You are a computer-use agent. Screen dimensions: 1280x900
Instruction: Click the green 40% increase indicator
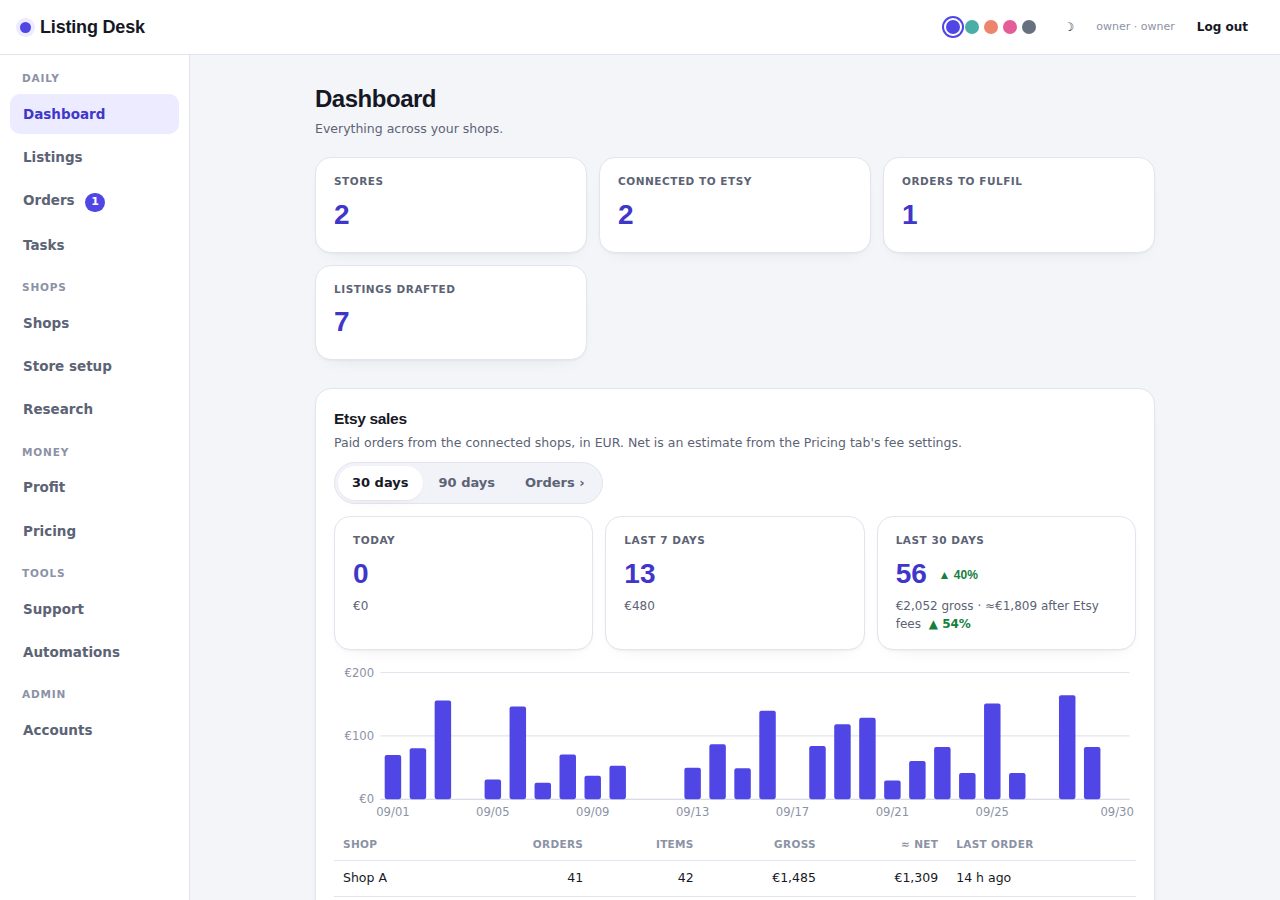point(959,575)
